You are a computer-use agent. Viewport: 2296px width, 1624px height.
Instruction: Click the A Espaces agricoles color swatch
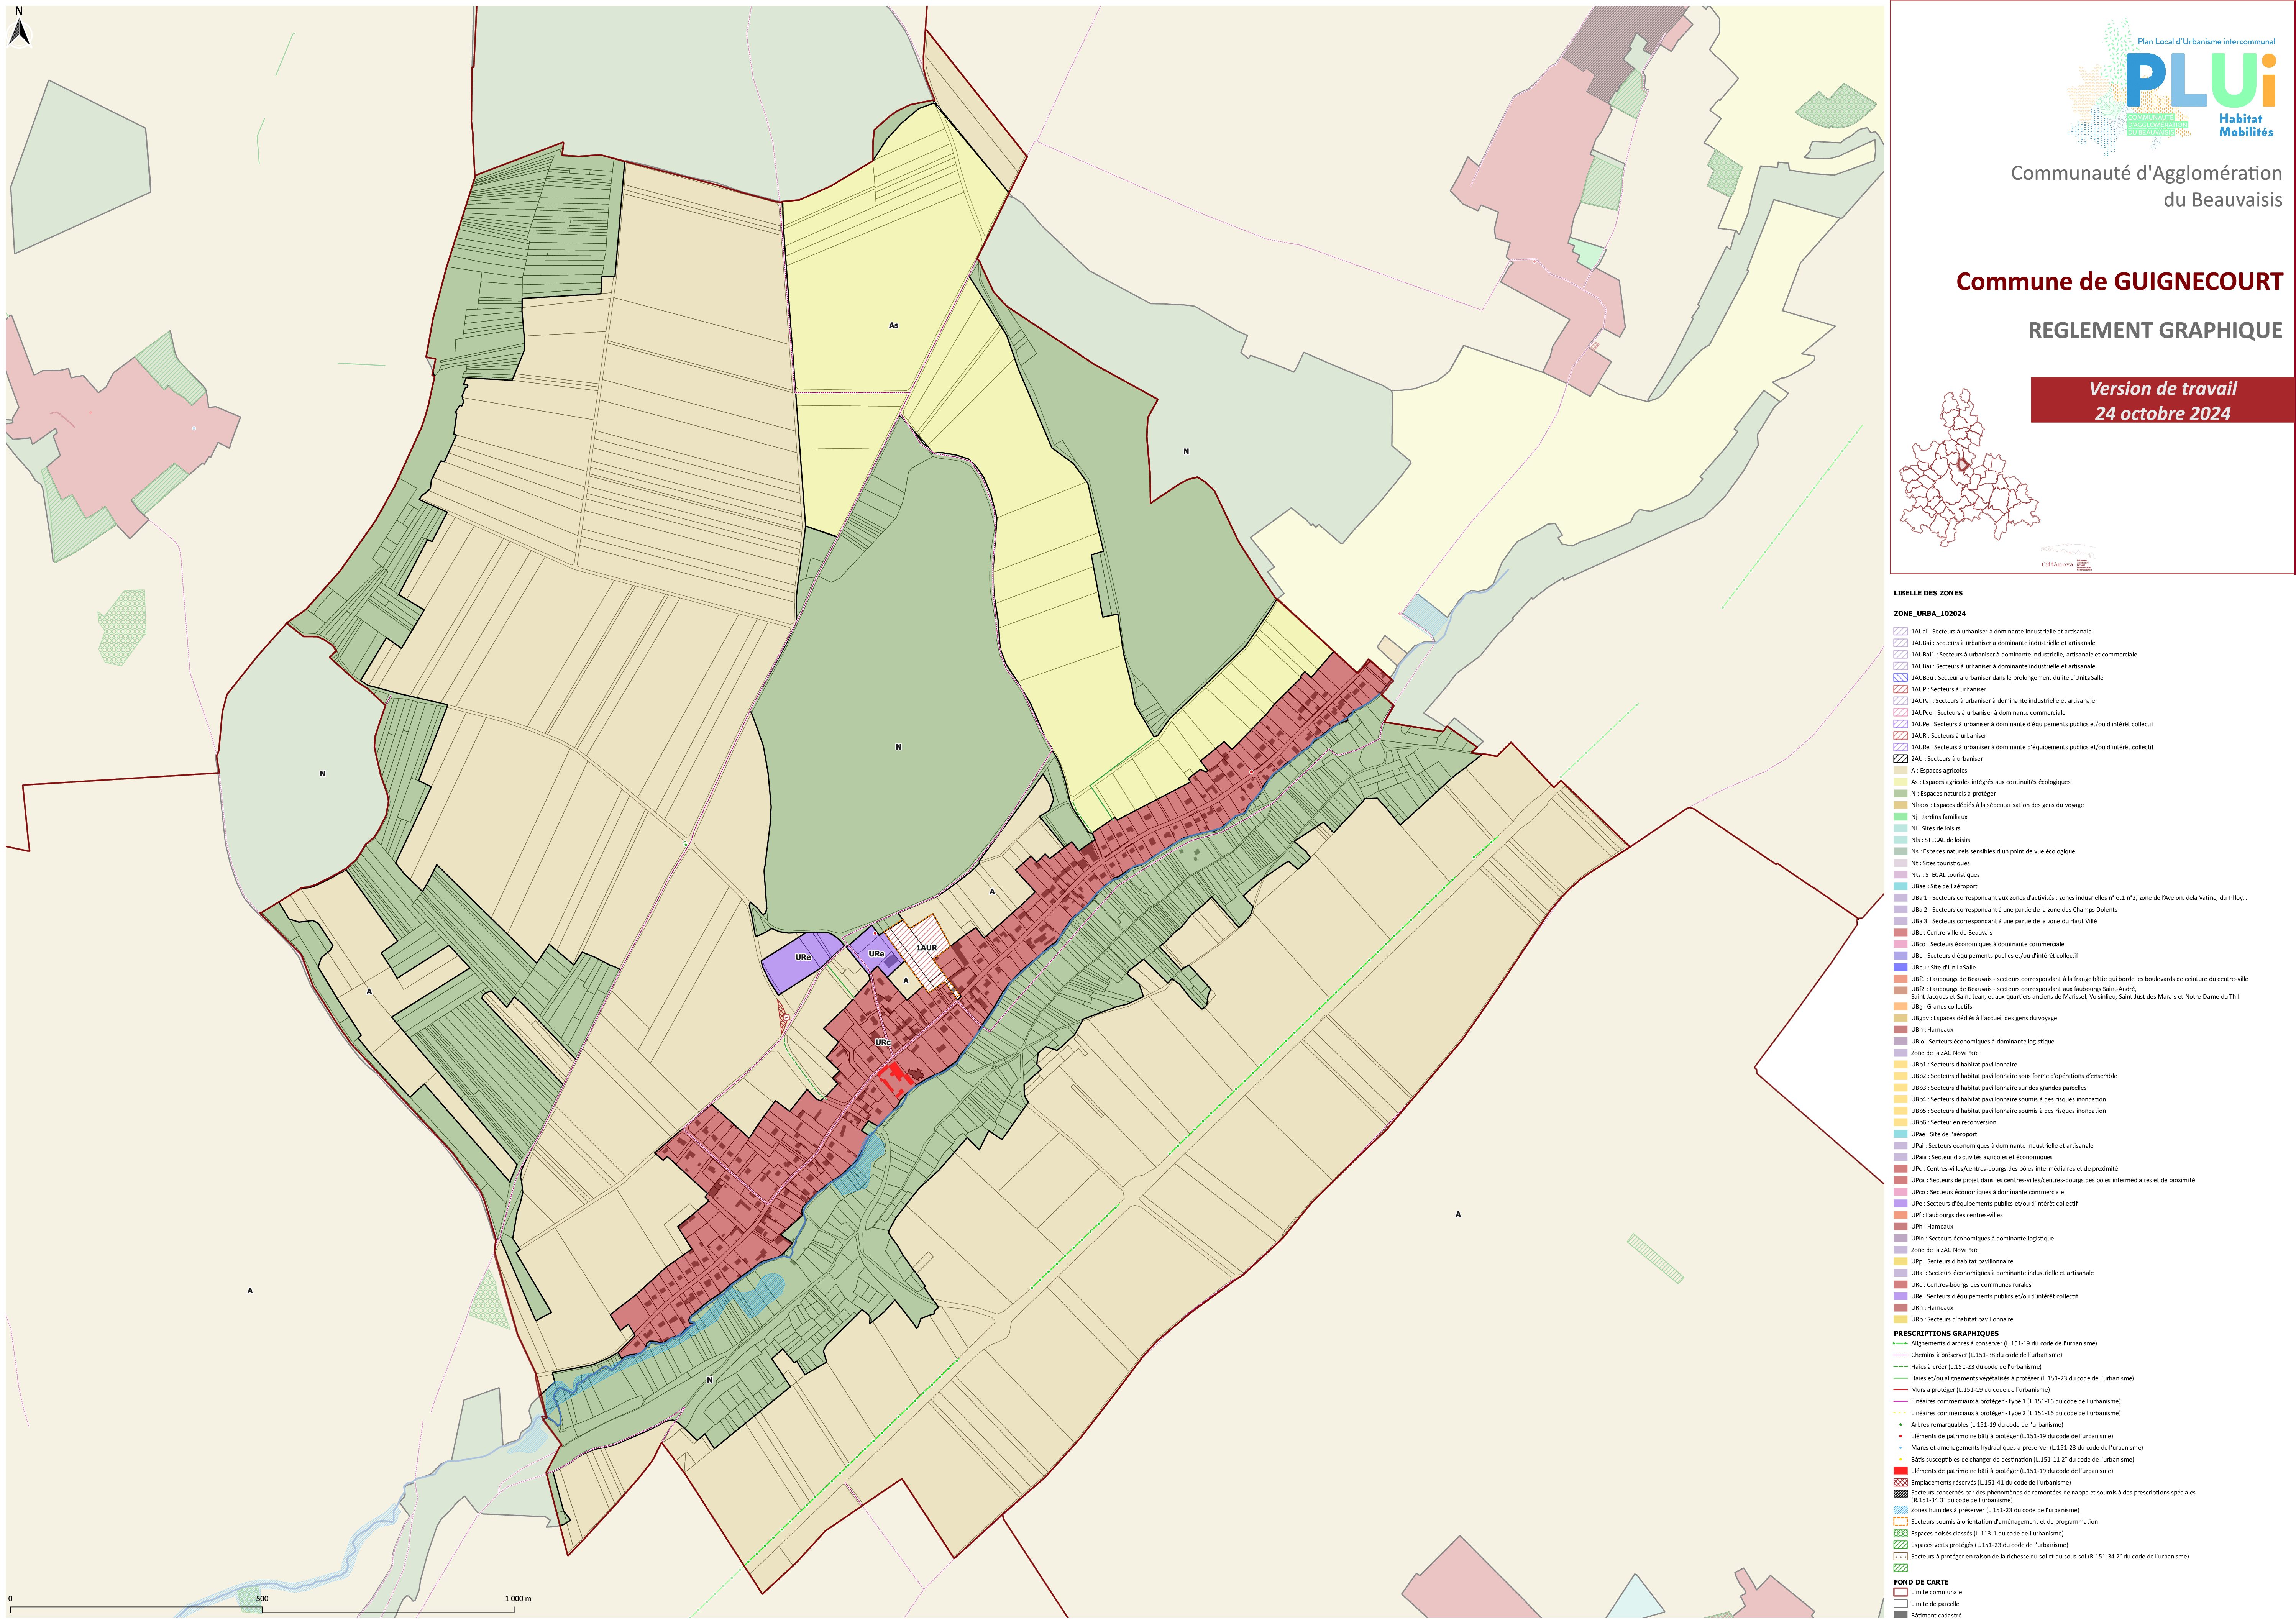(x=1900, y=771)
